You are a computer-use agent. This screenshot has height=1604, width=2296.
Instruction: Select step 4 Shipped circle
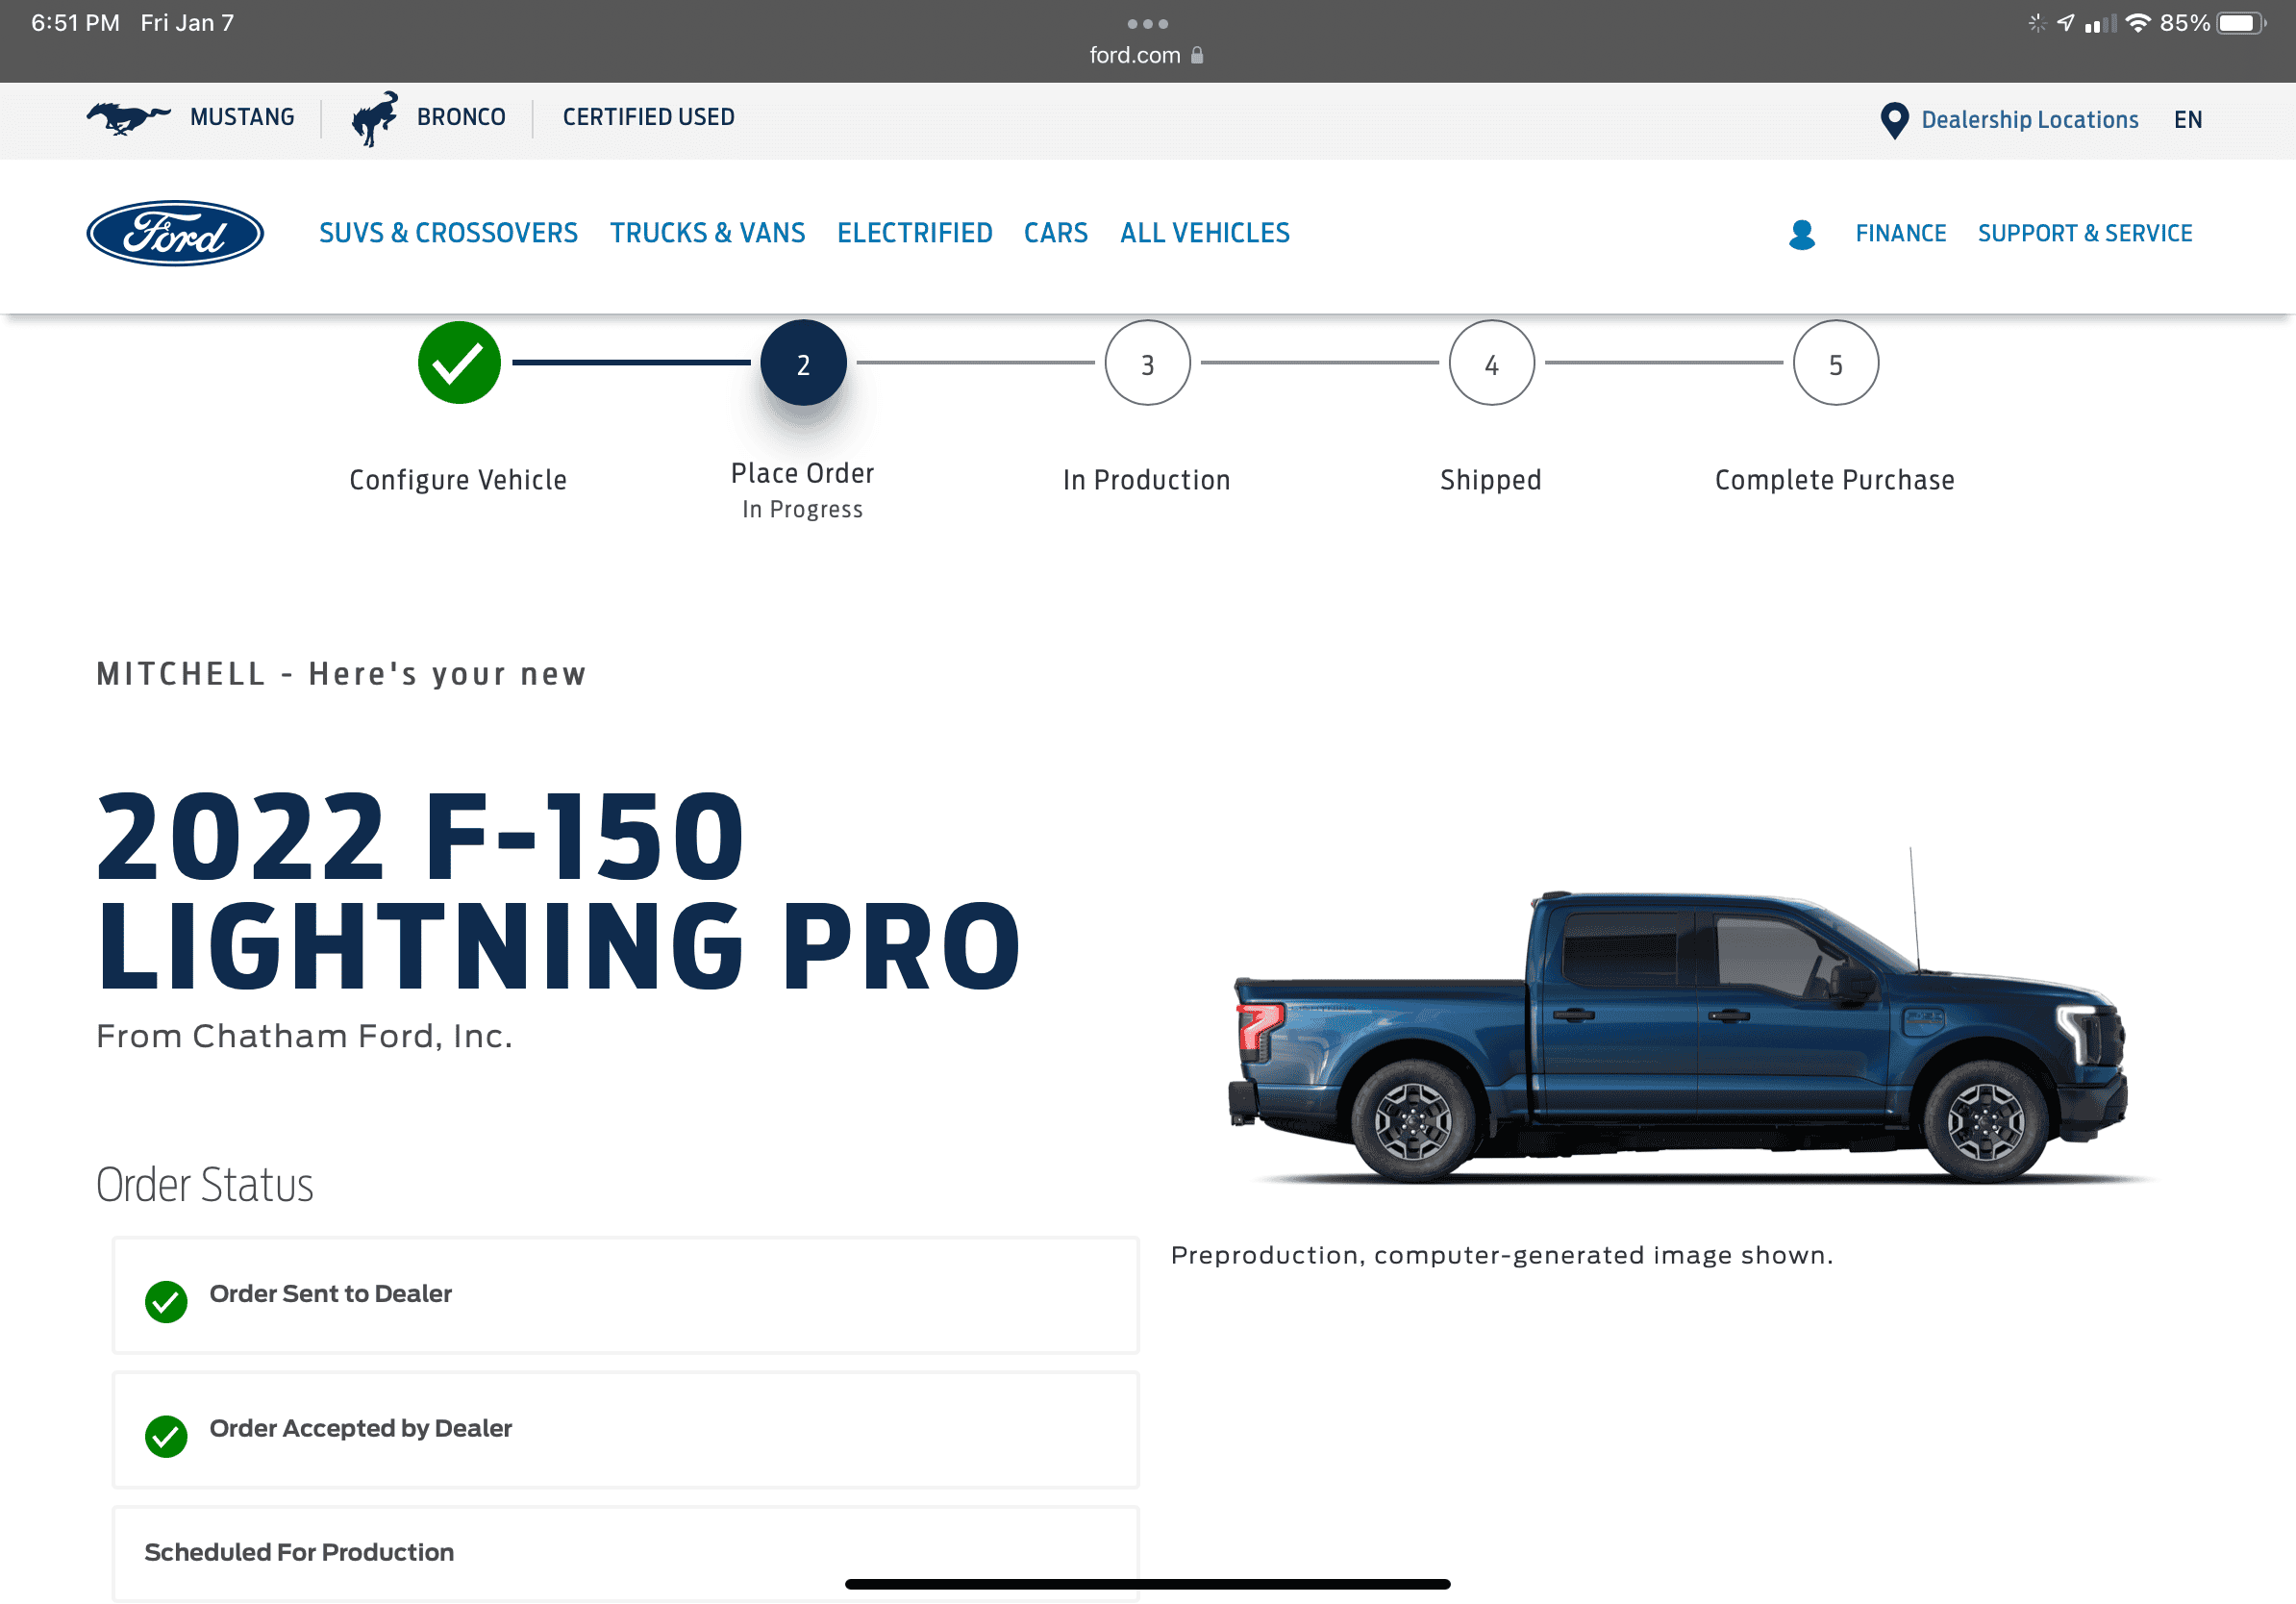(1491, 362)
